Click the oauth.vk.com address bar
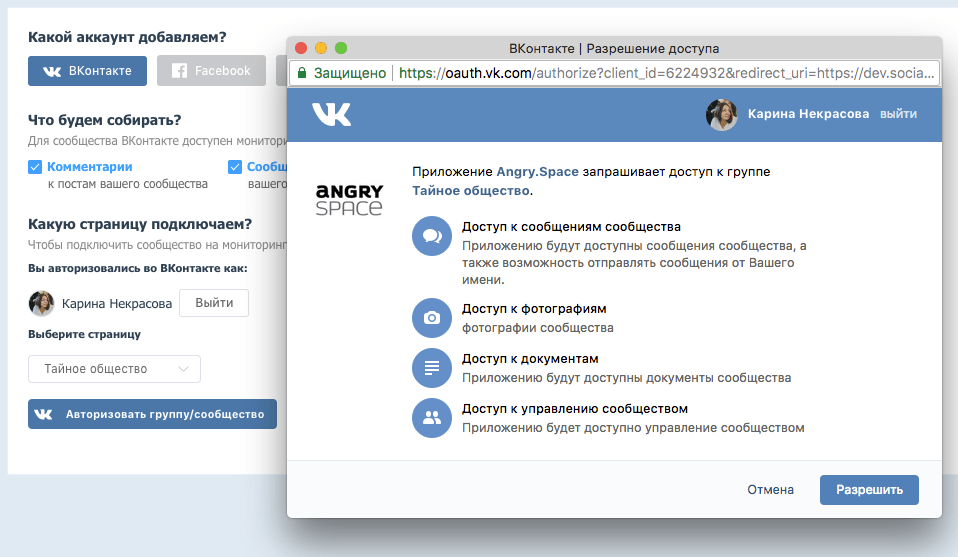The height and width of the screenshot is (557, 958). pos(614,73)
